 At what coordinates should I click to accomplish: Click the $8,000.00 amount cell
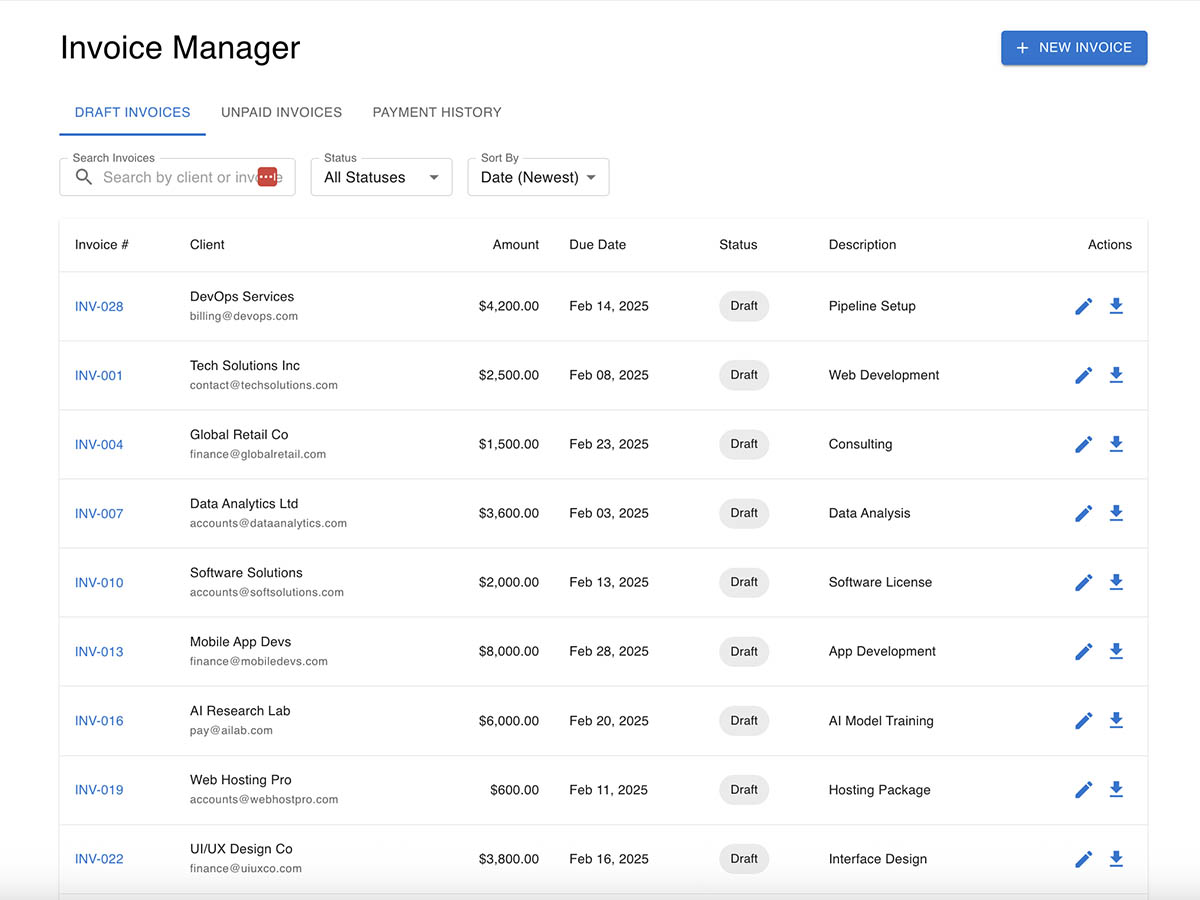point(509,651)
